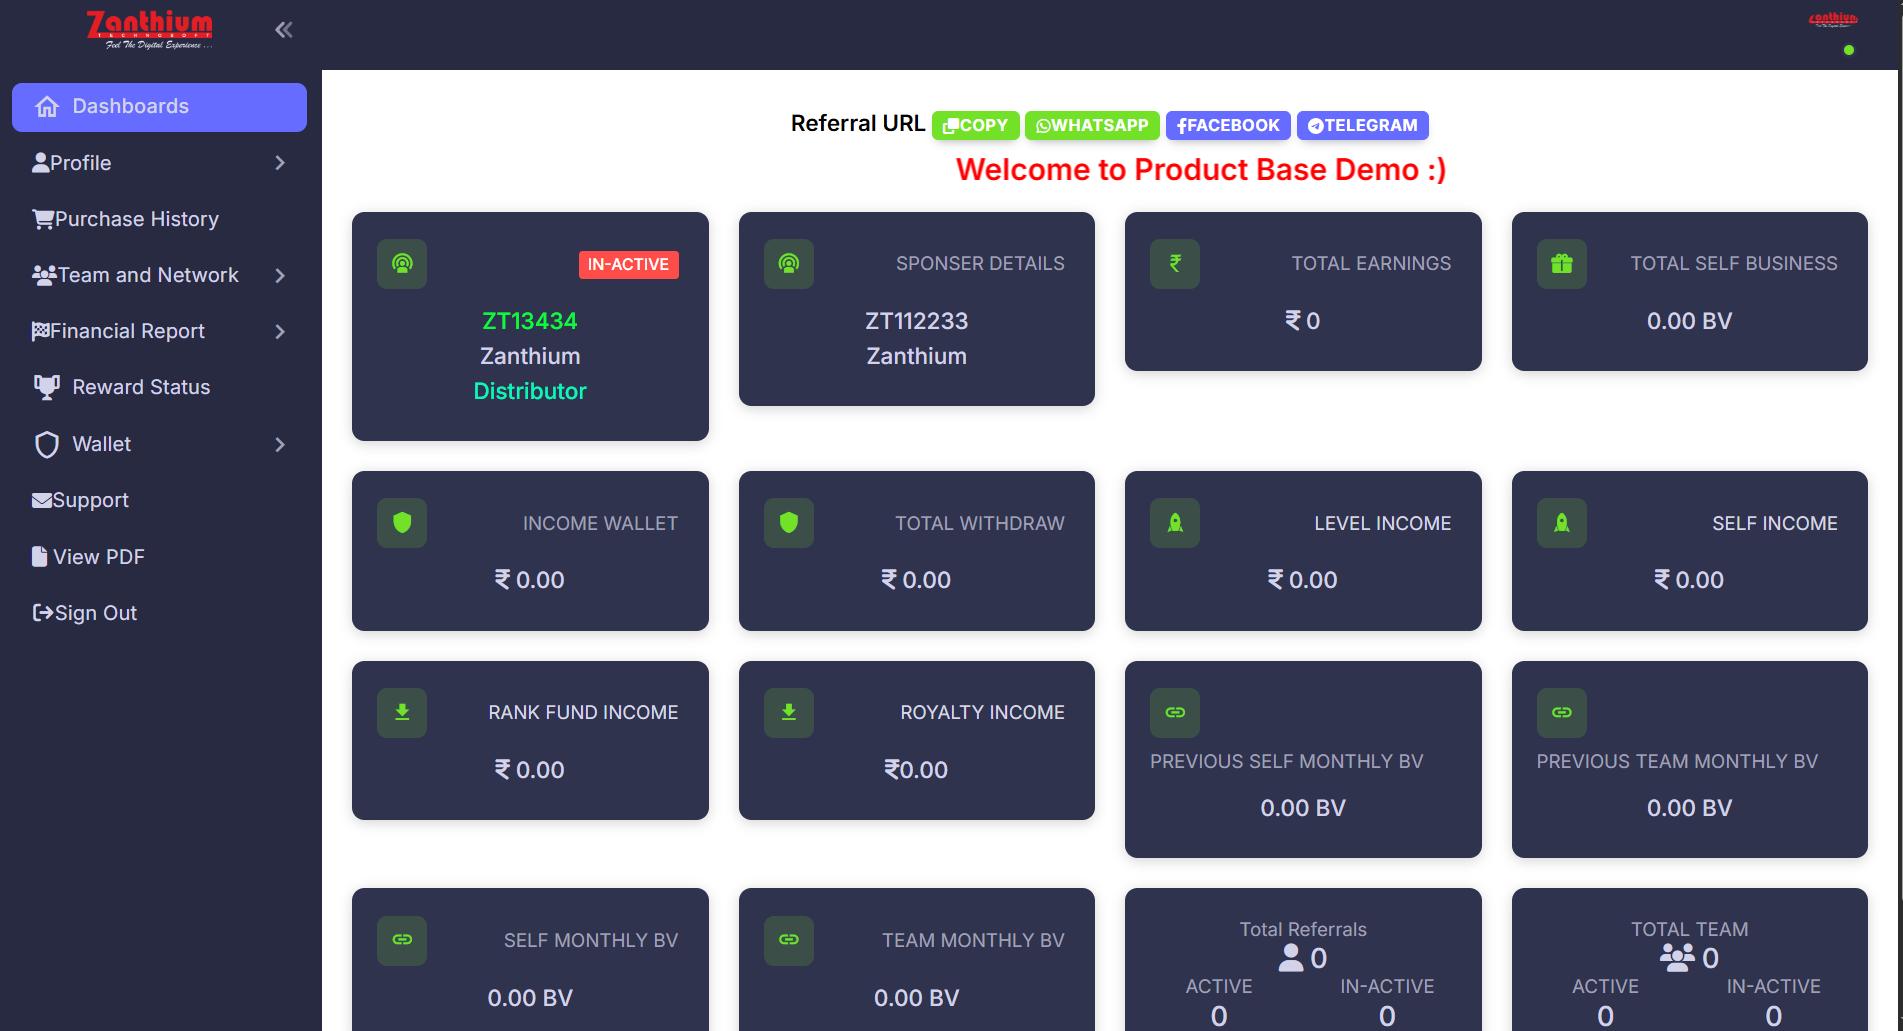Click the rupee icon on Total Earnings card
This screenshot has height=1031, width=1903.
pos(1175,264)
